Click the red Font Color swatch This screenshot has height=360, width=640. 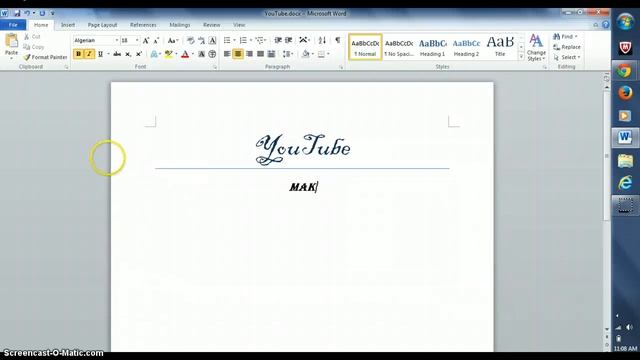(x=185, y=54)
